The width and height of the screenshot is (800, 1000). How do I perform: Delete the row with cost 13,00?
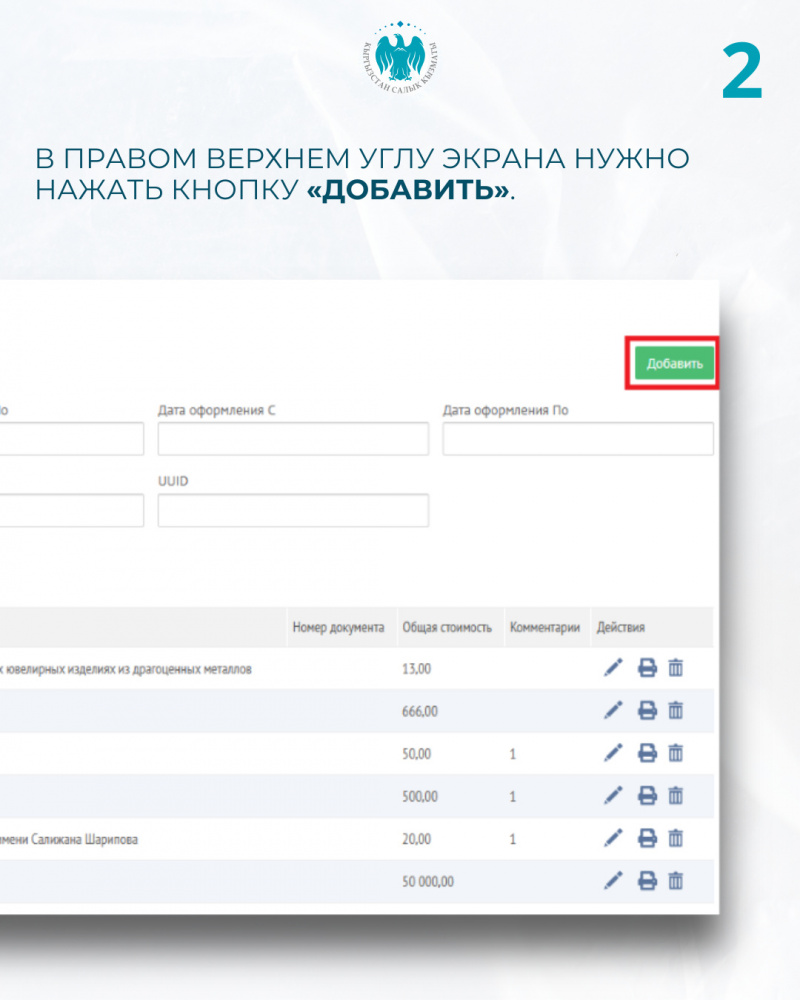point(676,668)
